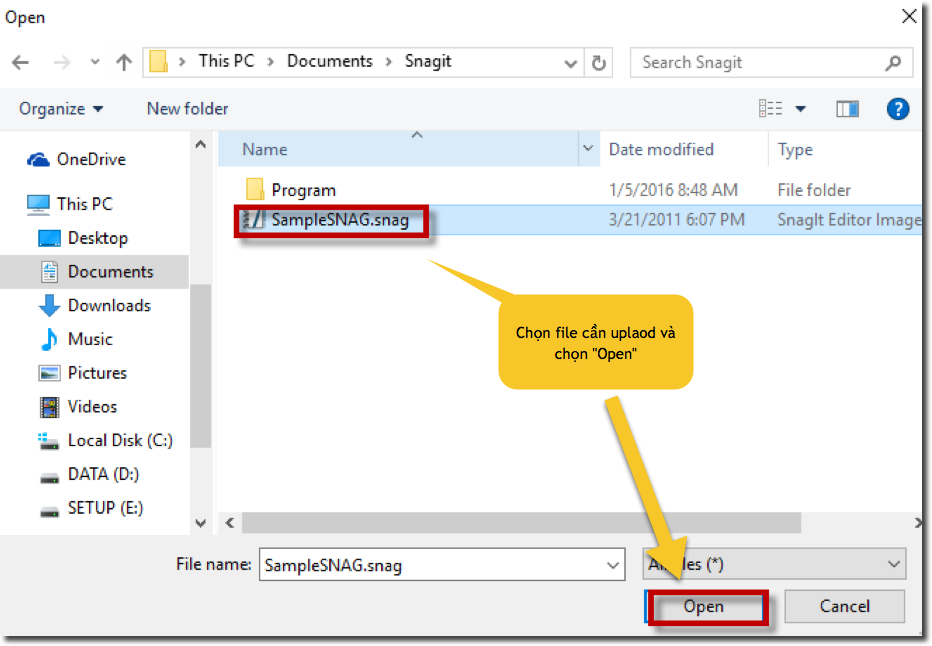Sort files by Date modified column

pos(661,150)
